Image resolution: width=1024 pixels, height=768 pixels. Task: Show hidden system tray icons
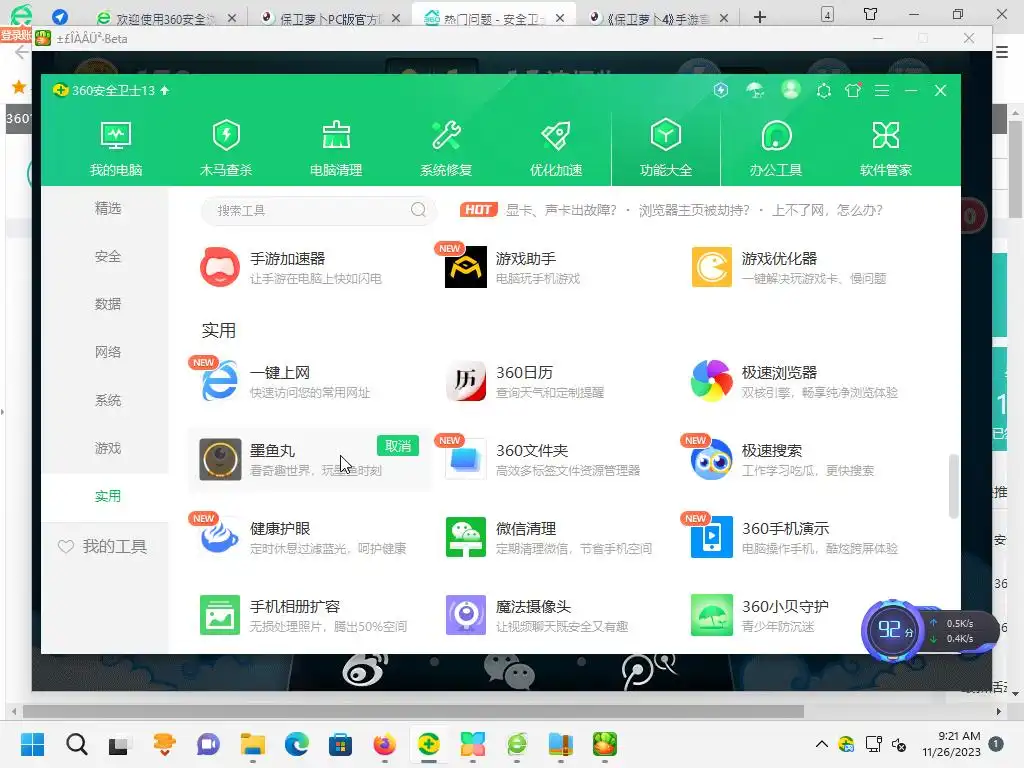pos(822,744)
